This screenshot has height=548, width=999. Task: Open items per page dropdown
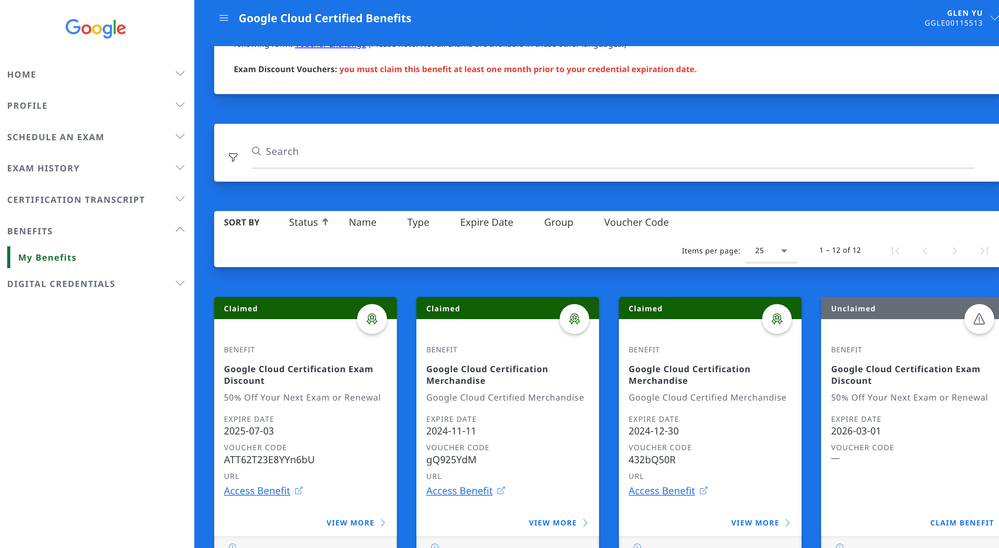771,250
